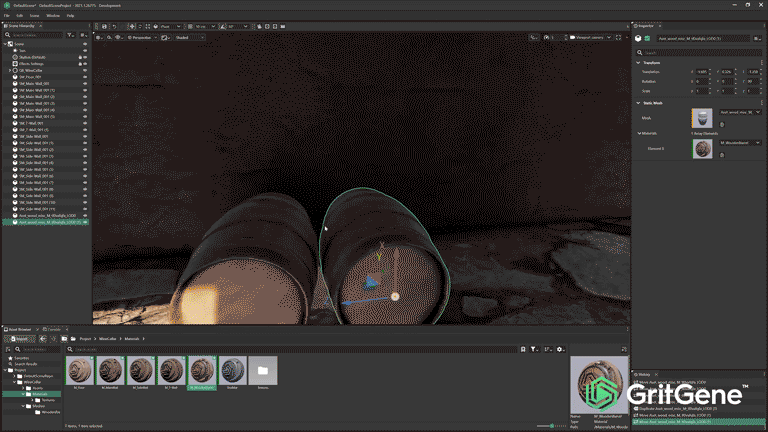This screenshot has height=432, width=768.
Task: Toggle the eye of the highlighted Asset_wood_misc row
Action: tap(85, 222)
